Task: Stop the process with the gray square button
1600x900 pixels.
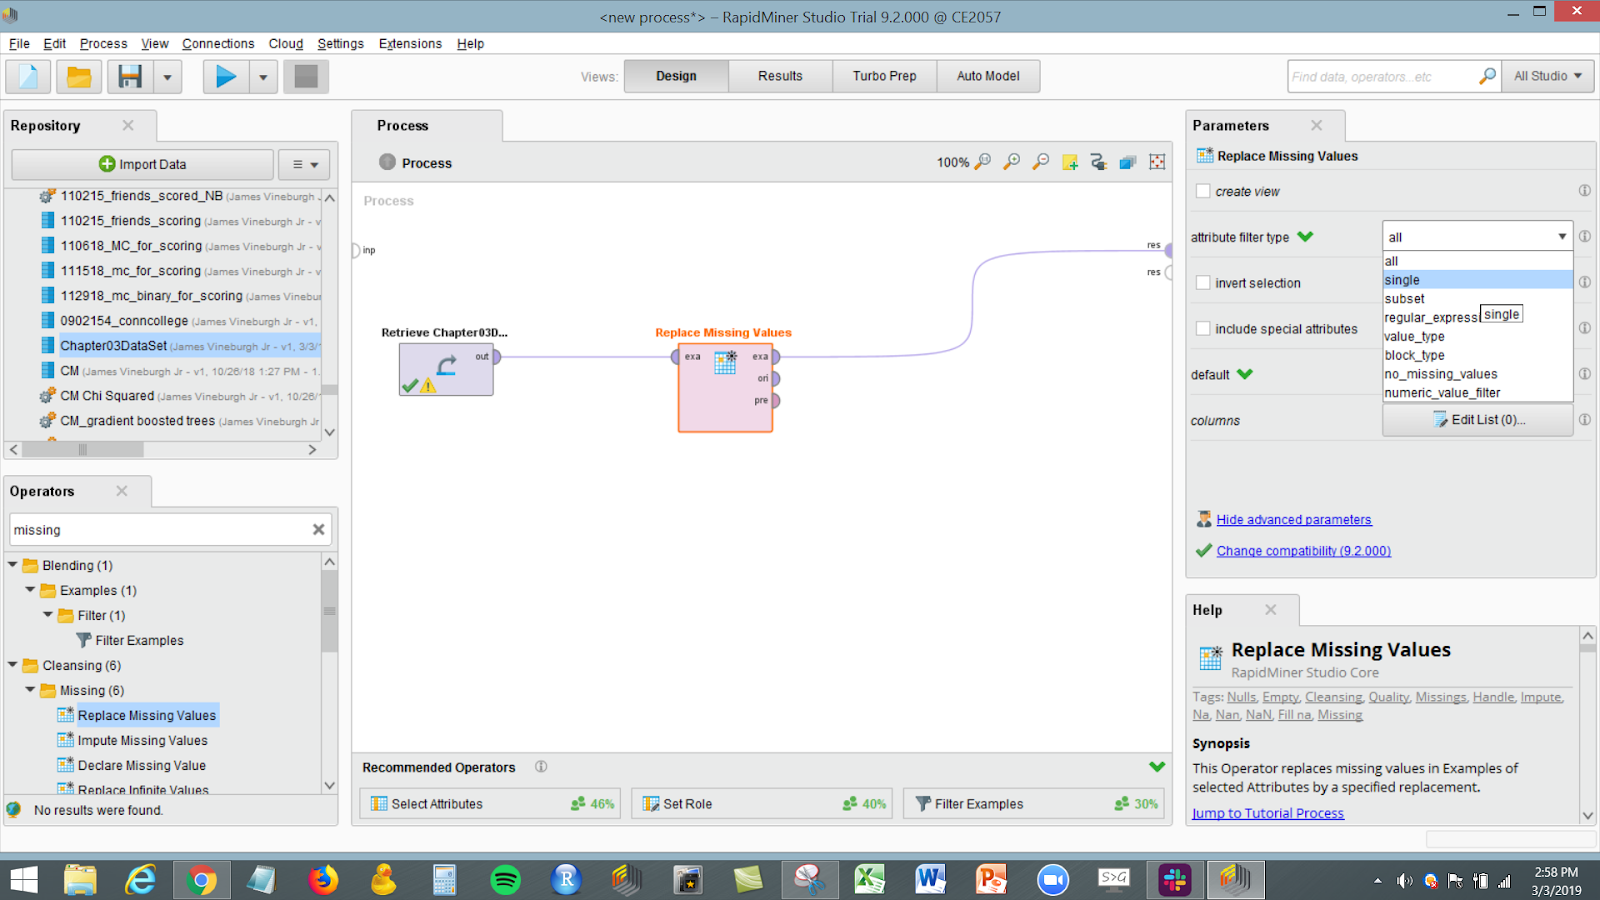Action: pos(306,77)
